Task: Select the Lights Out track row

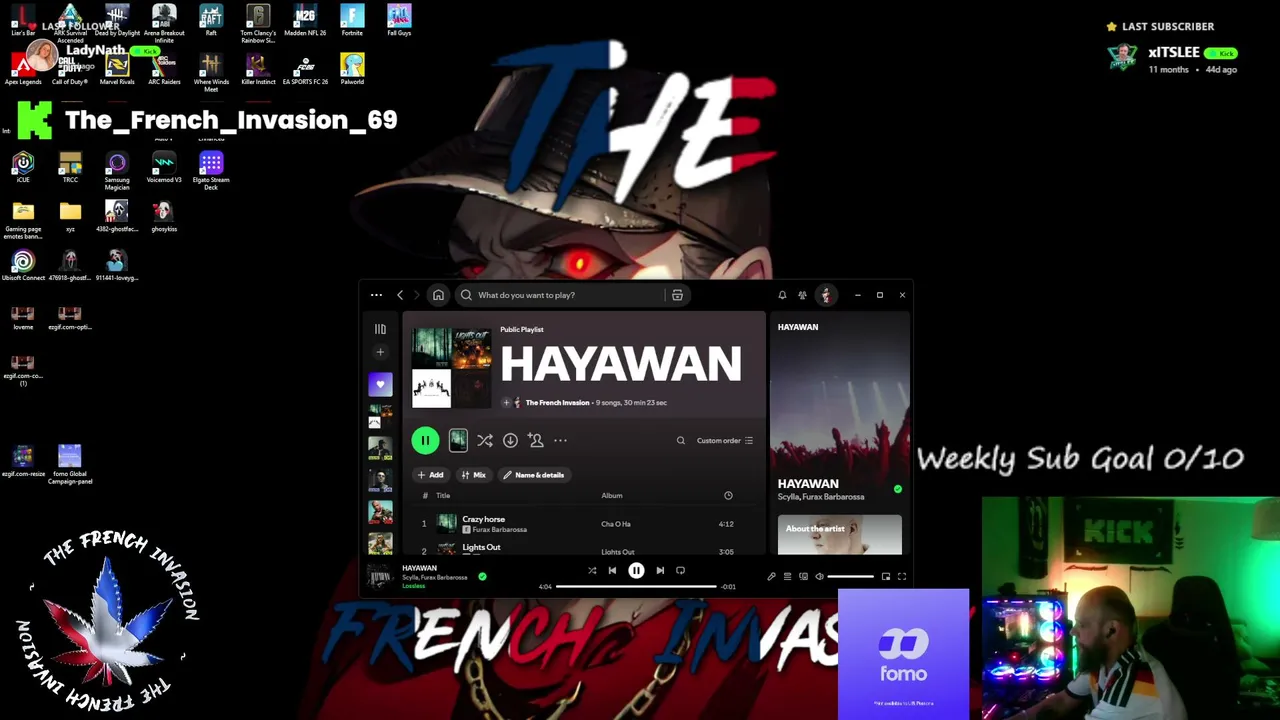Action: pyautogui.click(x=584, y=549)
